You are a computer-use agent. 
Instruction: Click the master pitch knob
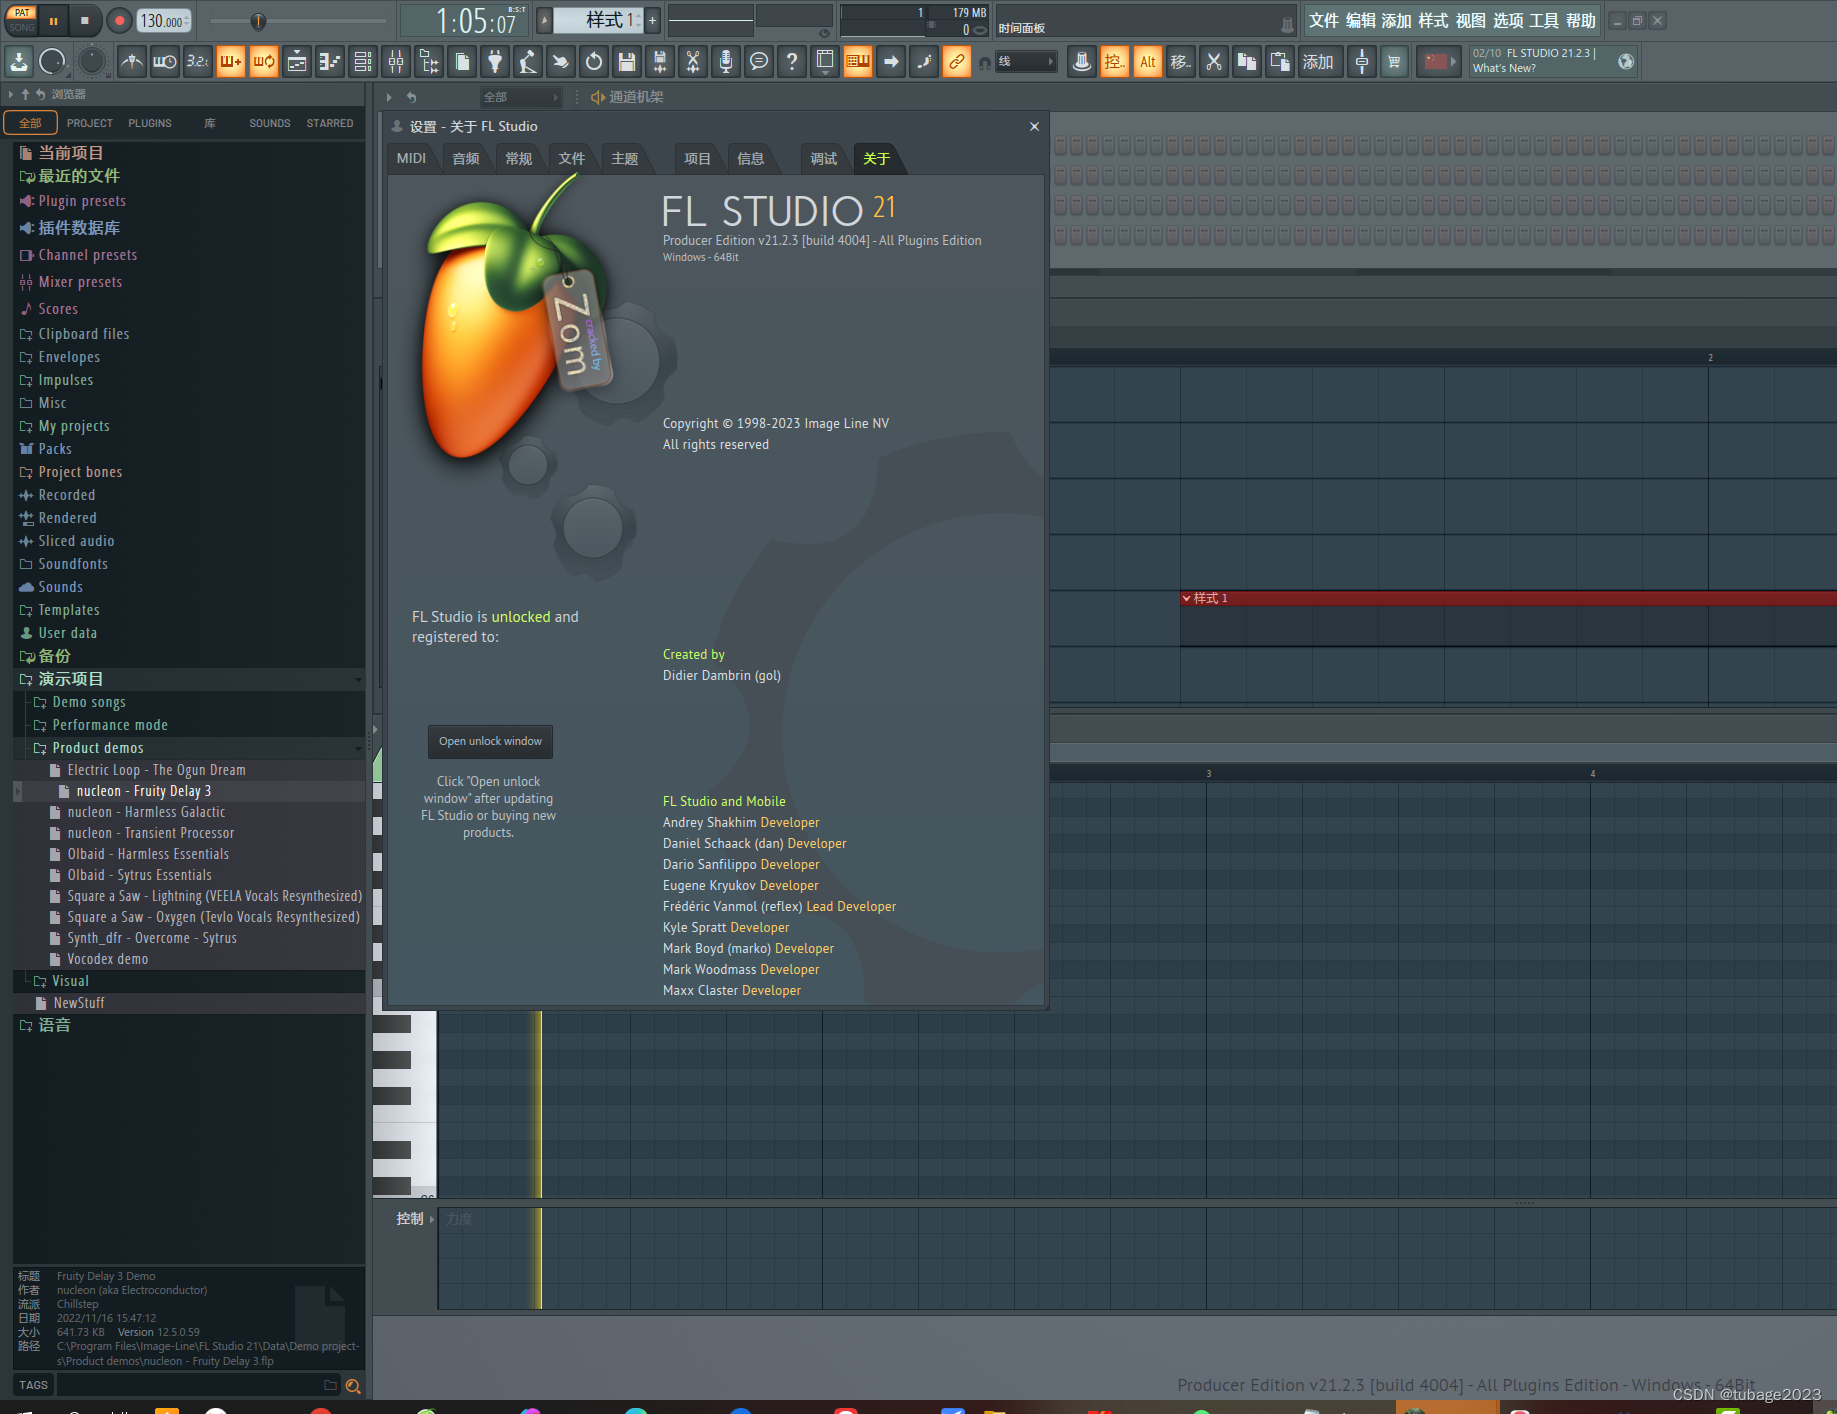coord(92,61)
